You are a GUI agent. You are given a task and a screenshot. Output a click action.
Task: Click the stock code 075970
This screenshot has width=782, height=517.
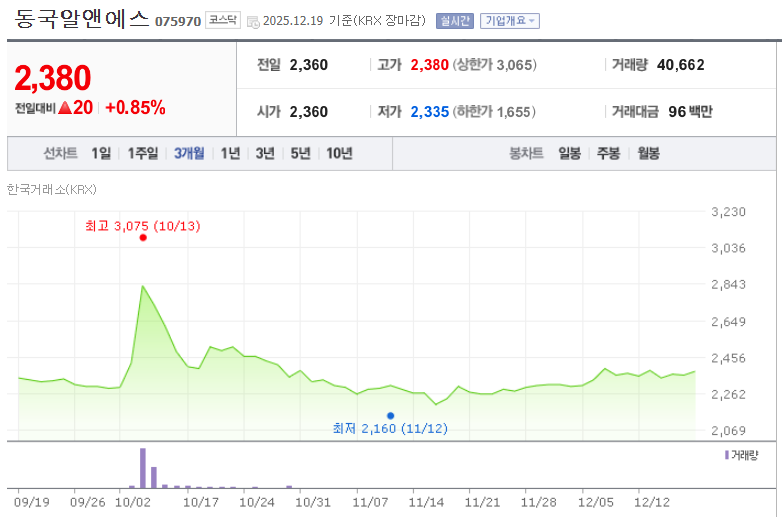coord(178,21)
